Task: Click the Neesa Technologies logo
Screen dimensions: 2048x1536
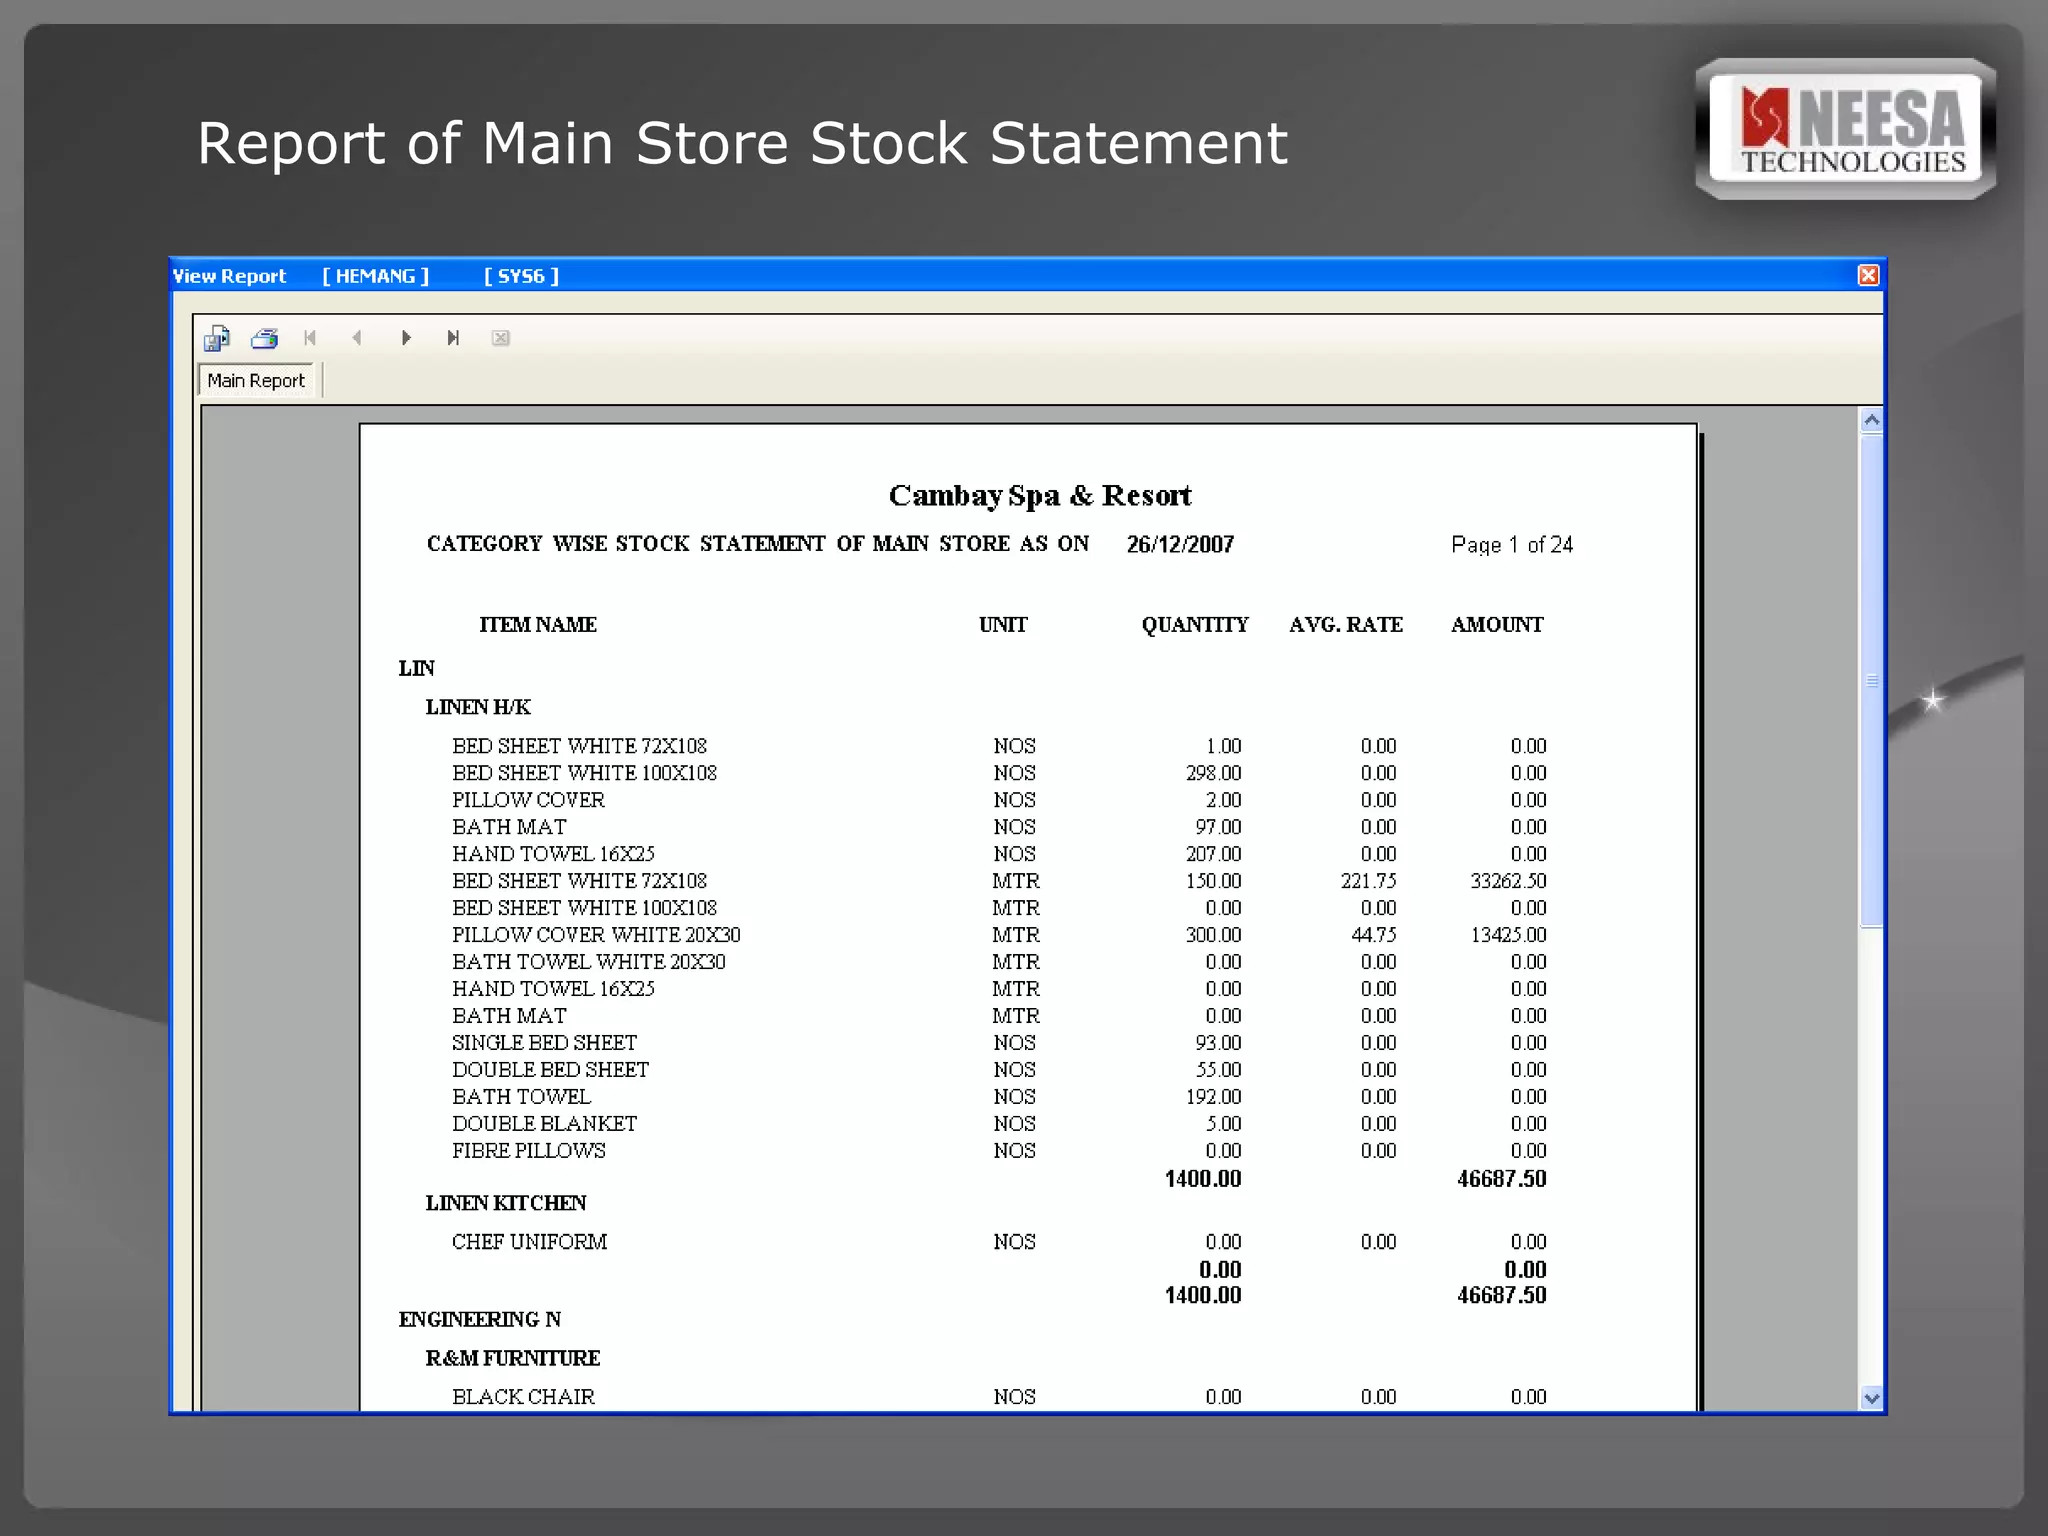Action: [1846, 129]
